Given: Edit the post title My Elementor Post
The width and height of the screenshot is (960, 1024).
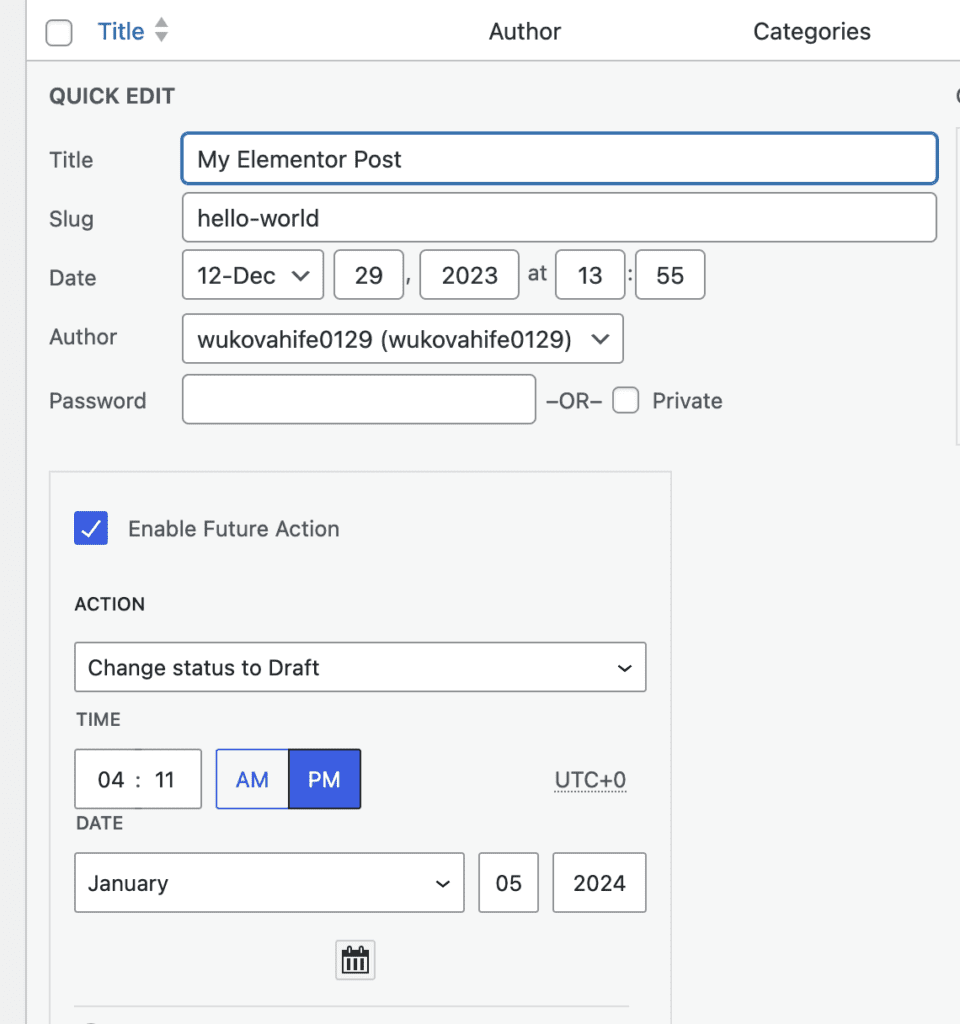Looking at the screenshot, I should click(x=558, y=159).
